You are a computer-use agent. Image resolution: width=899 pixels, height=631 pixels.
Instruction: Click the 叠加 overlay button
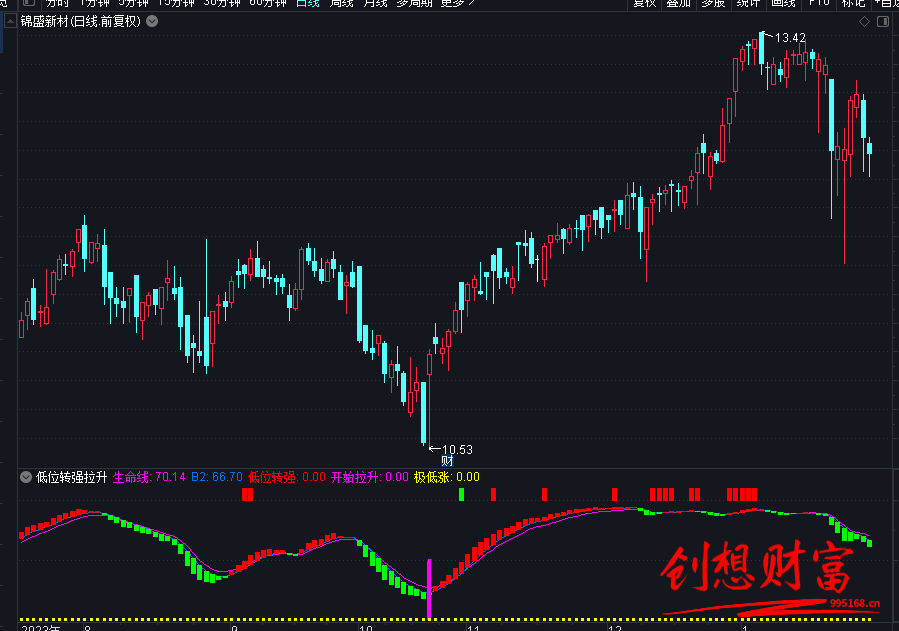679,3
